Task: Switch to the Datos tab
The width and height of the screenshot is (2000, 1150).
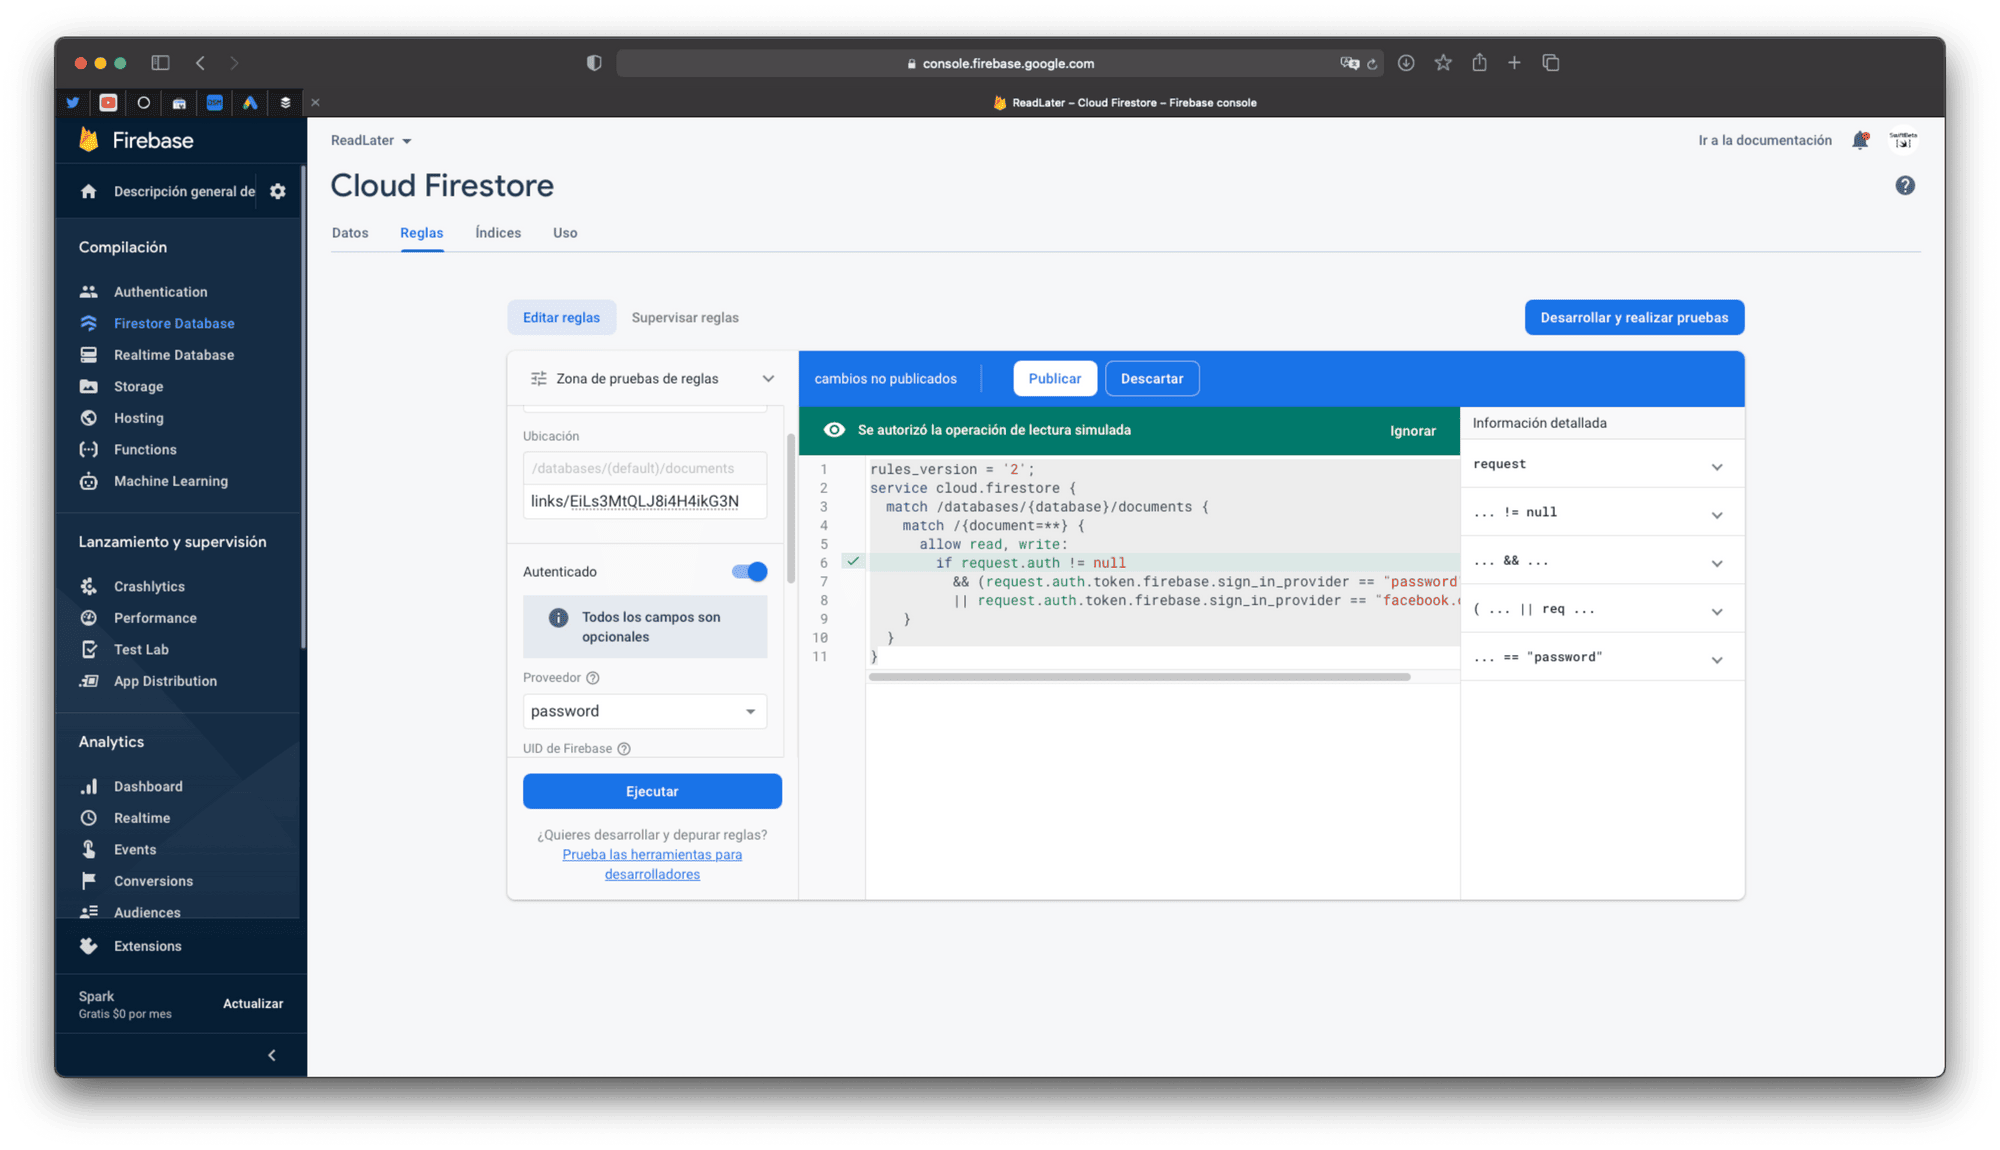Action: [x=350, y=233]
